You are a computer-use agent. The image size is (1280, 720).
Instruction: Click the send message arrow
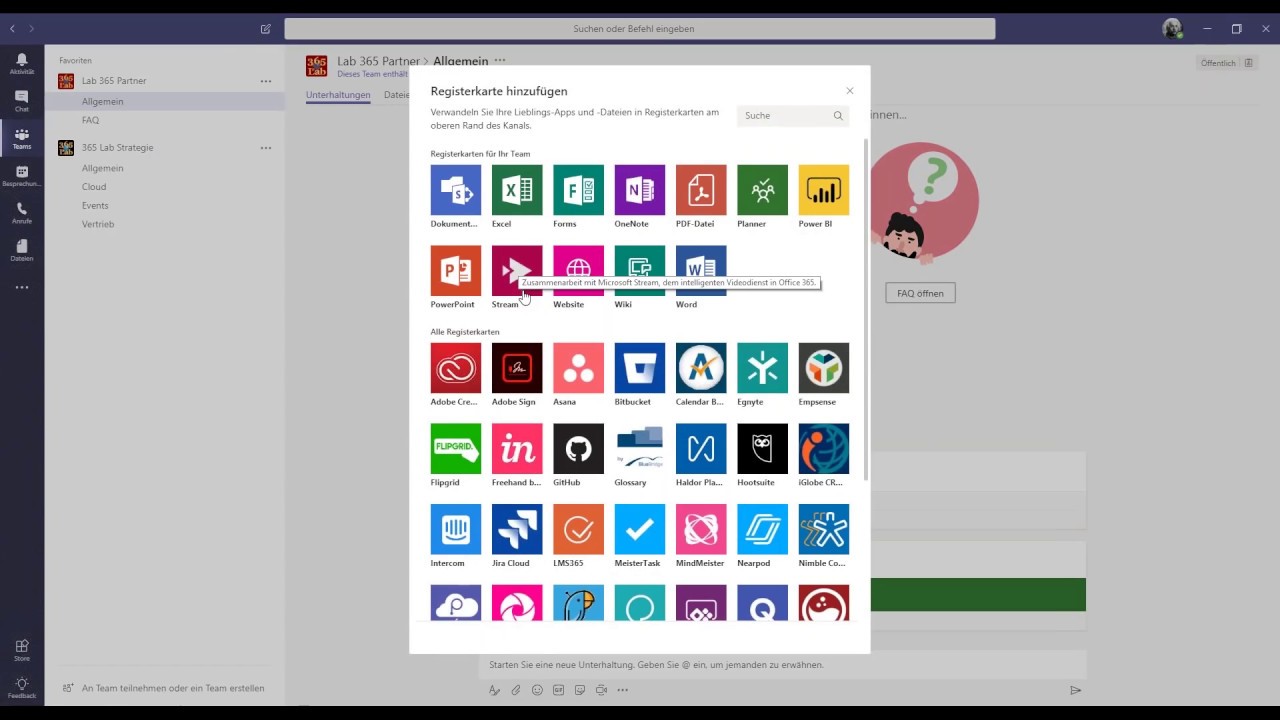(1076, 690)
